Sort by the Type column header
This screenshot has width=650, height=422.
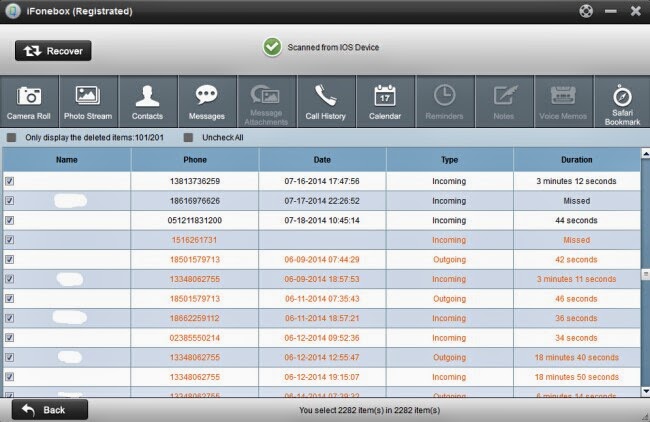(x=449, y=160)
